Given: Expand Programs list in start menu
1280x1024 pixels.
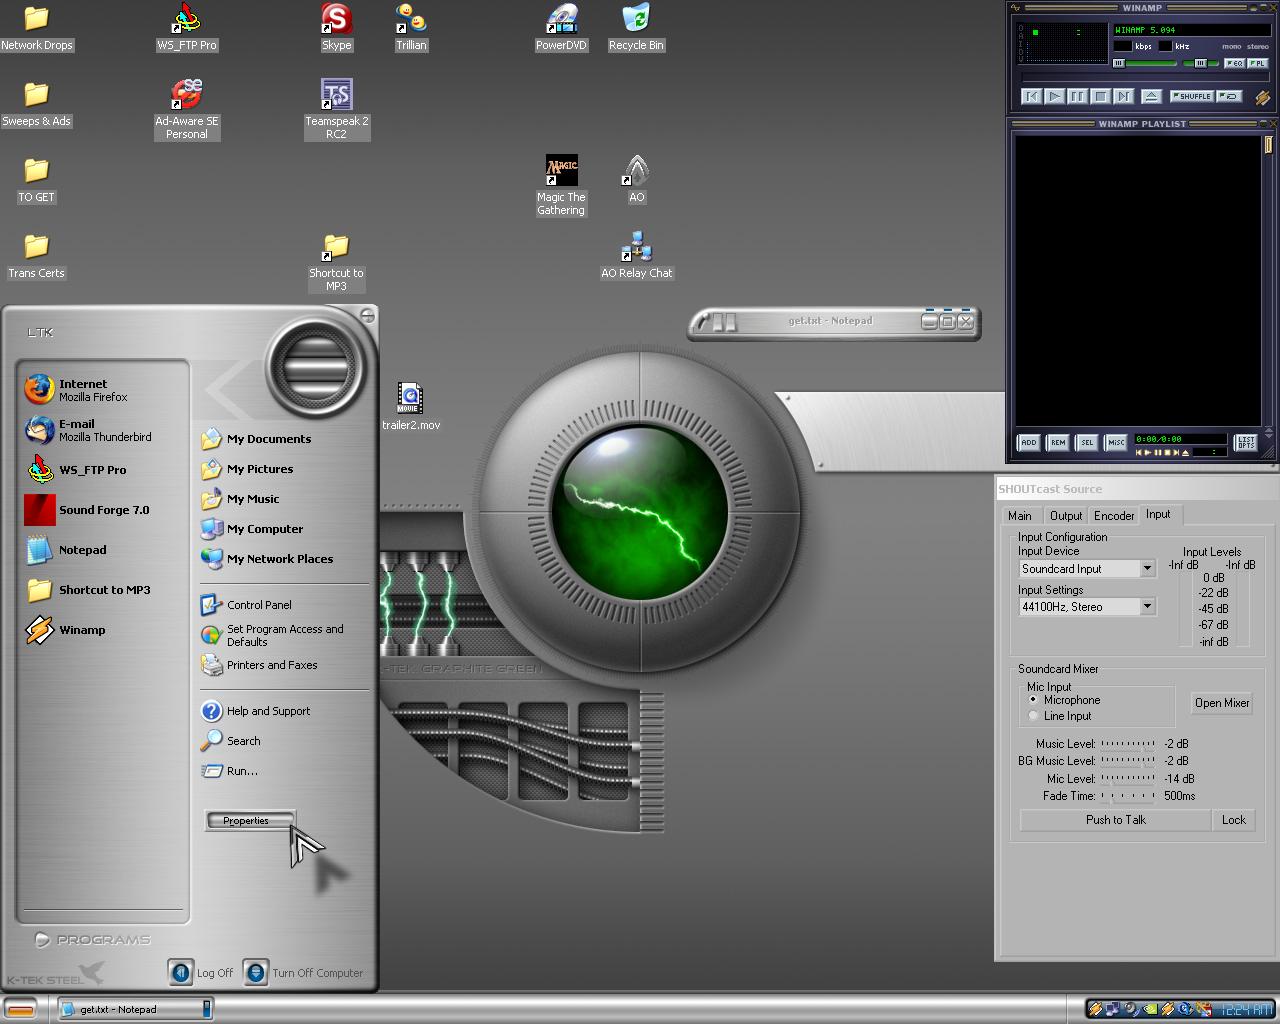Looking at the screenshot, I should coord(93,940).
